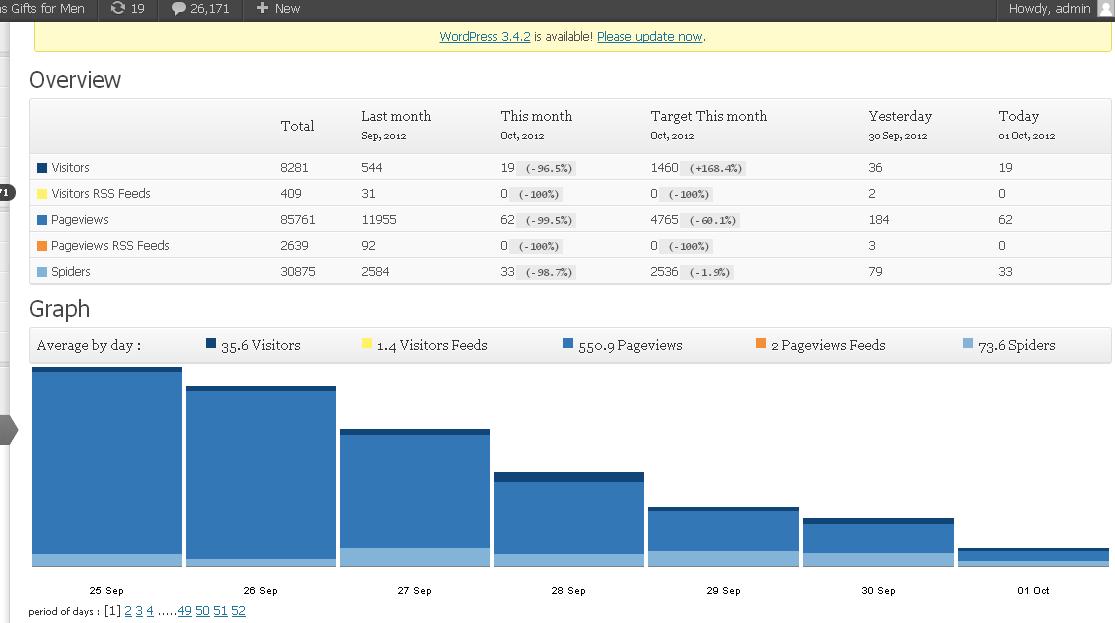Click the (+168.4%) target change badge
The image size is (1115, 623).
click(x=715, y=169)
